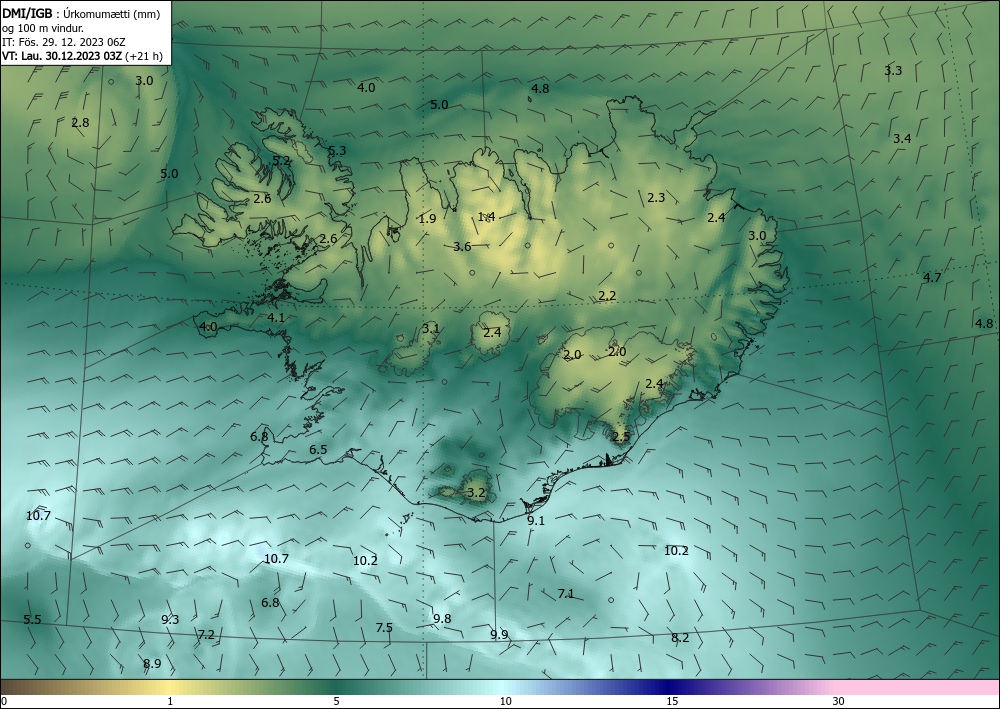Click the '30' tick on color scale
Screen dimensions: 1000x709
click(x=839, y=702)
